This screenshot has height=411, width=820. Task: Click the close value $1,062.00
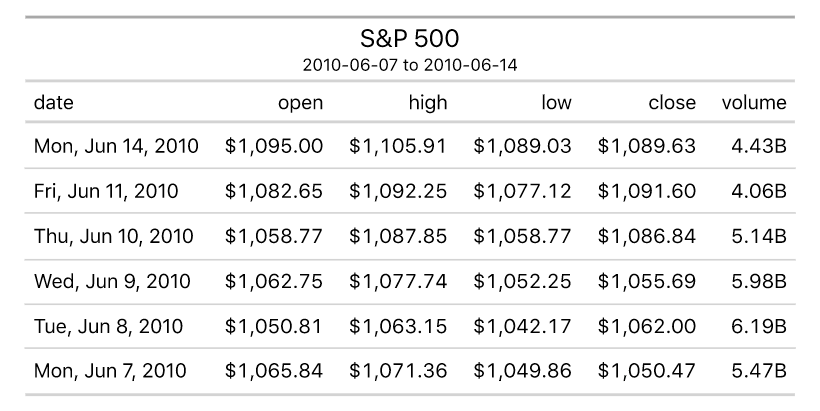coord(646,326)
